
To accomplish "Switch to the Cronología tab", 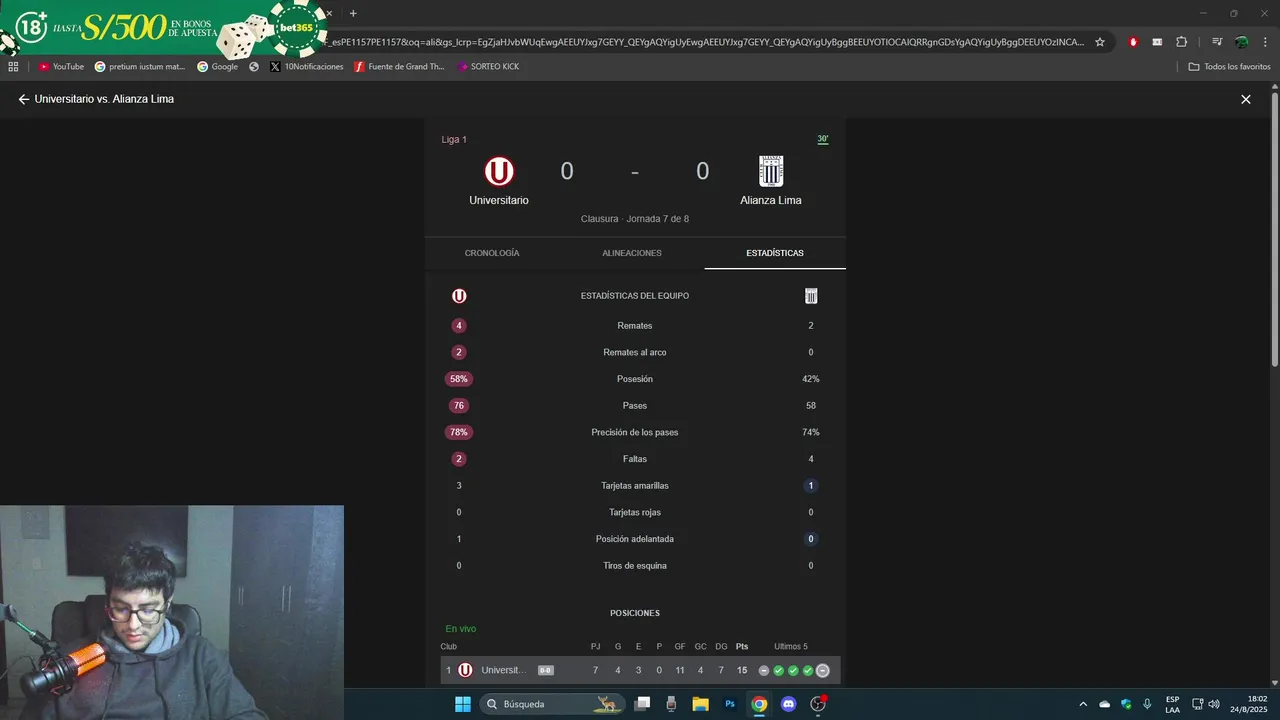I will pyautogui.click(x=492, y=253).
